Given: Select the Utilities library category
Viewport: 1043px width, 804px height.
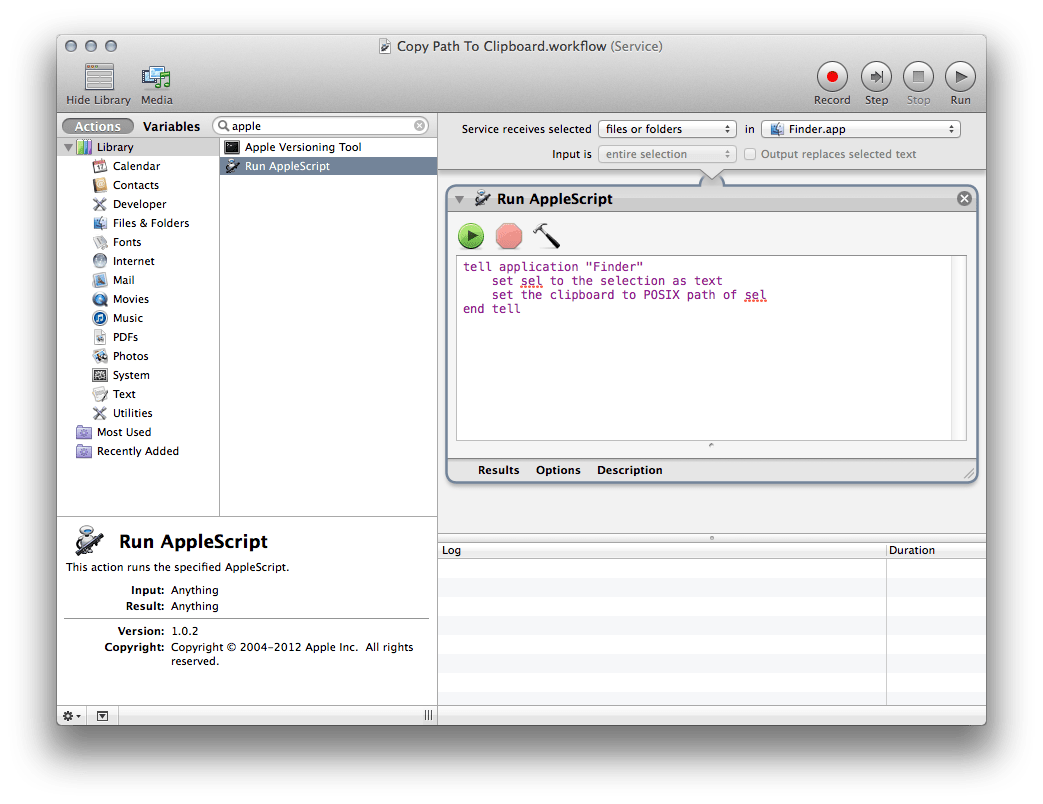Looking at the screenshot, I should [132, 414].
